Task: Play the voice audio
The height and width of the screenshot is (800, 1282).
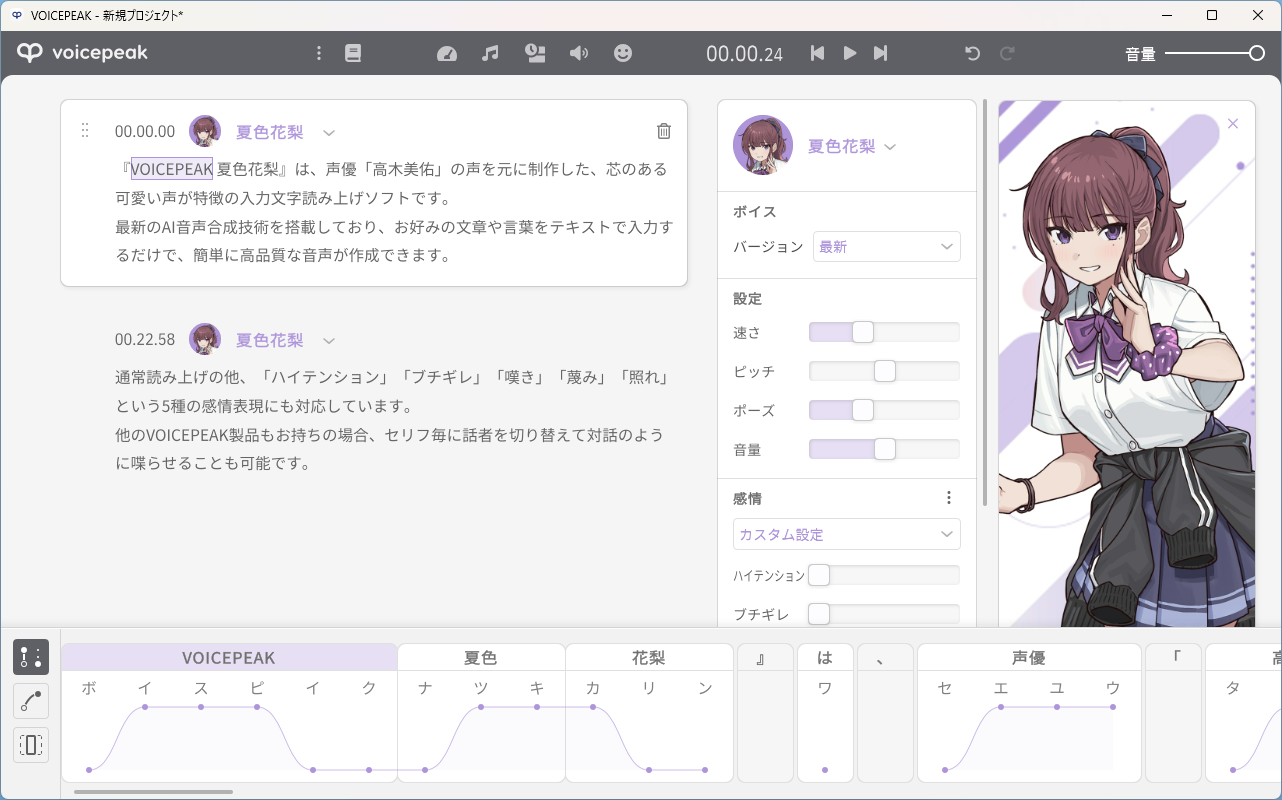Action: pyautogui.click(x=849, y=53)
